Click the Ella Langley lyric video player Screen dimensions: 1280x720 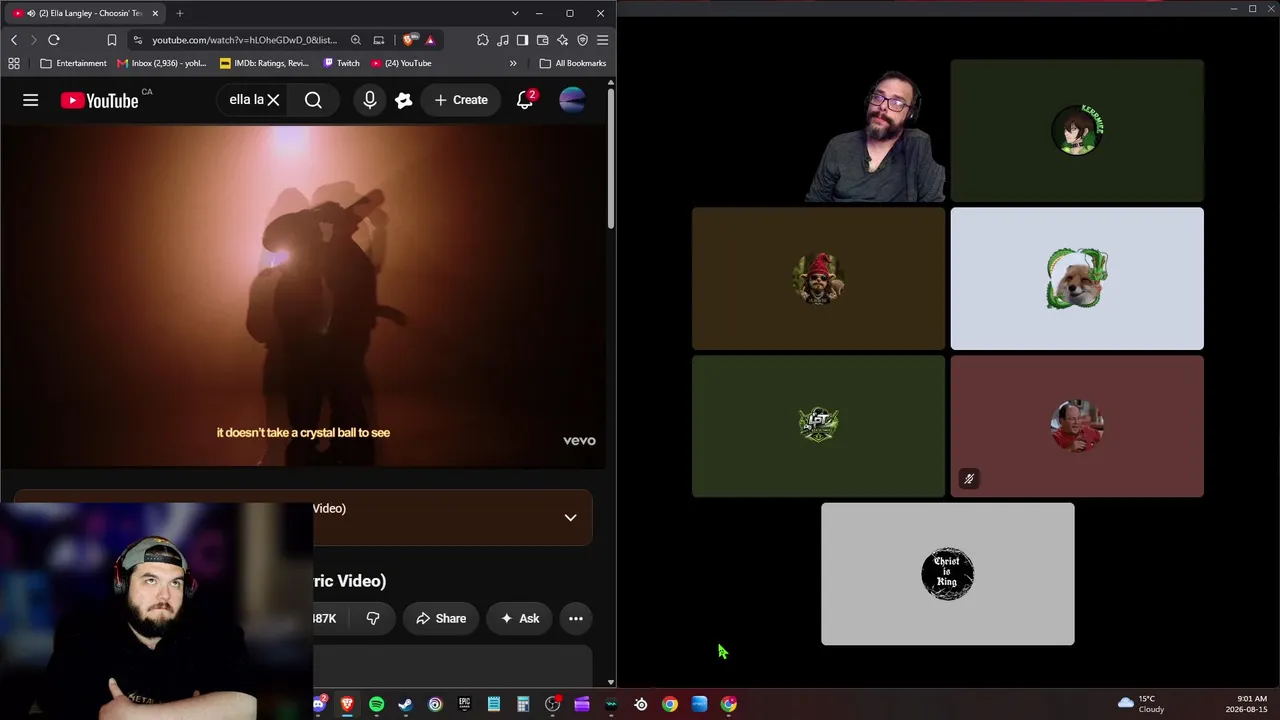pos(303,296)
